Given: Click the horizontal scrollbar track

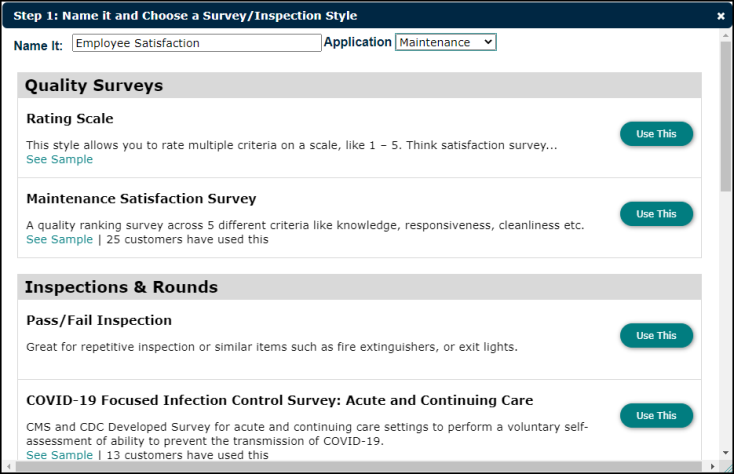Looking at the screenshot, I should click(x=359, y=466).
